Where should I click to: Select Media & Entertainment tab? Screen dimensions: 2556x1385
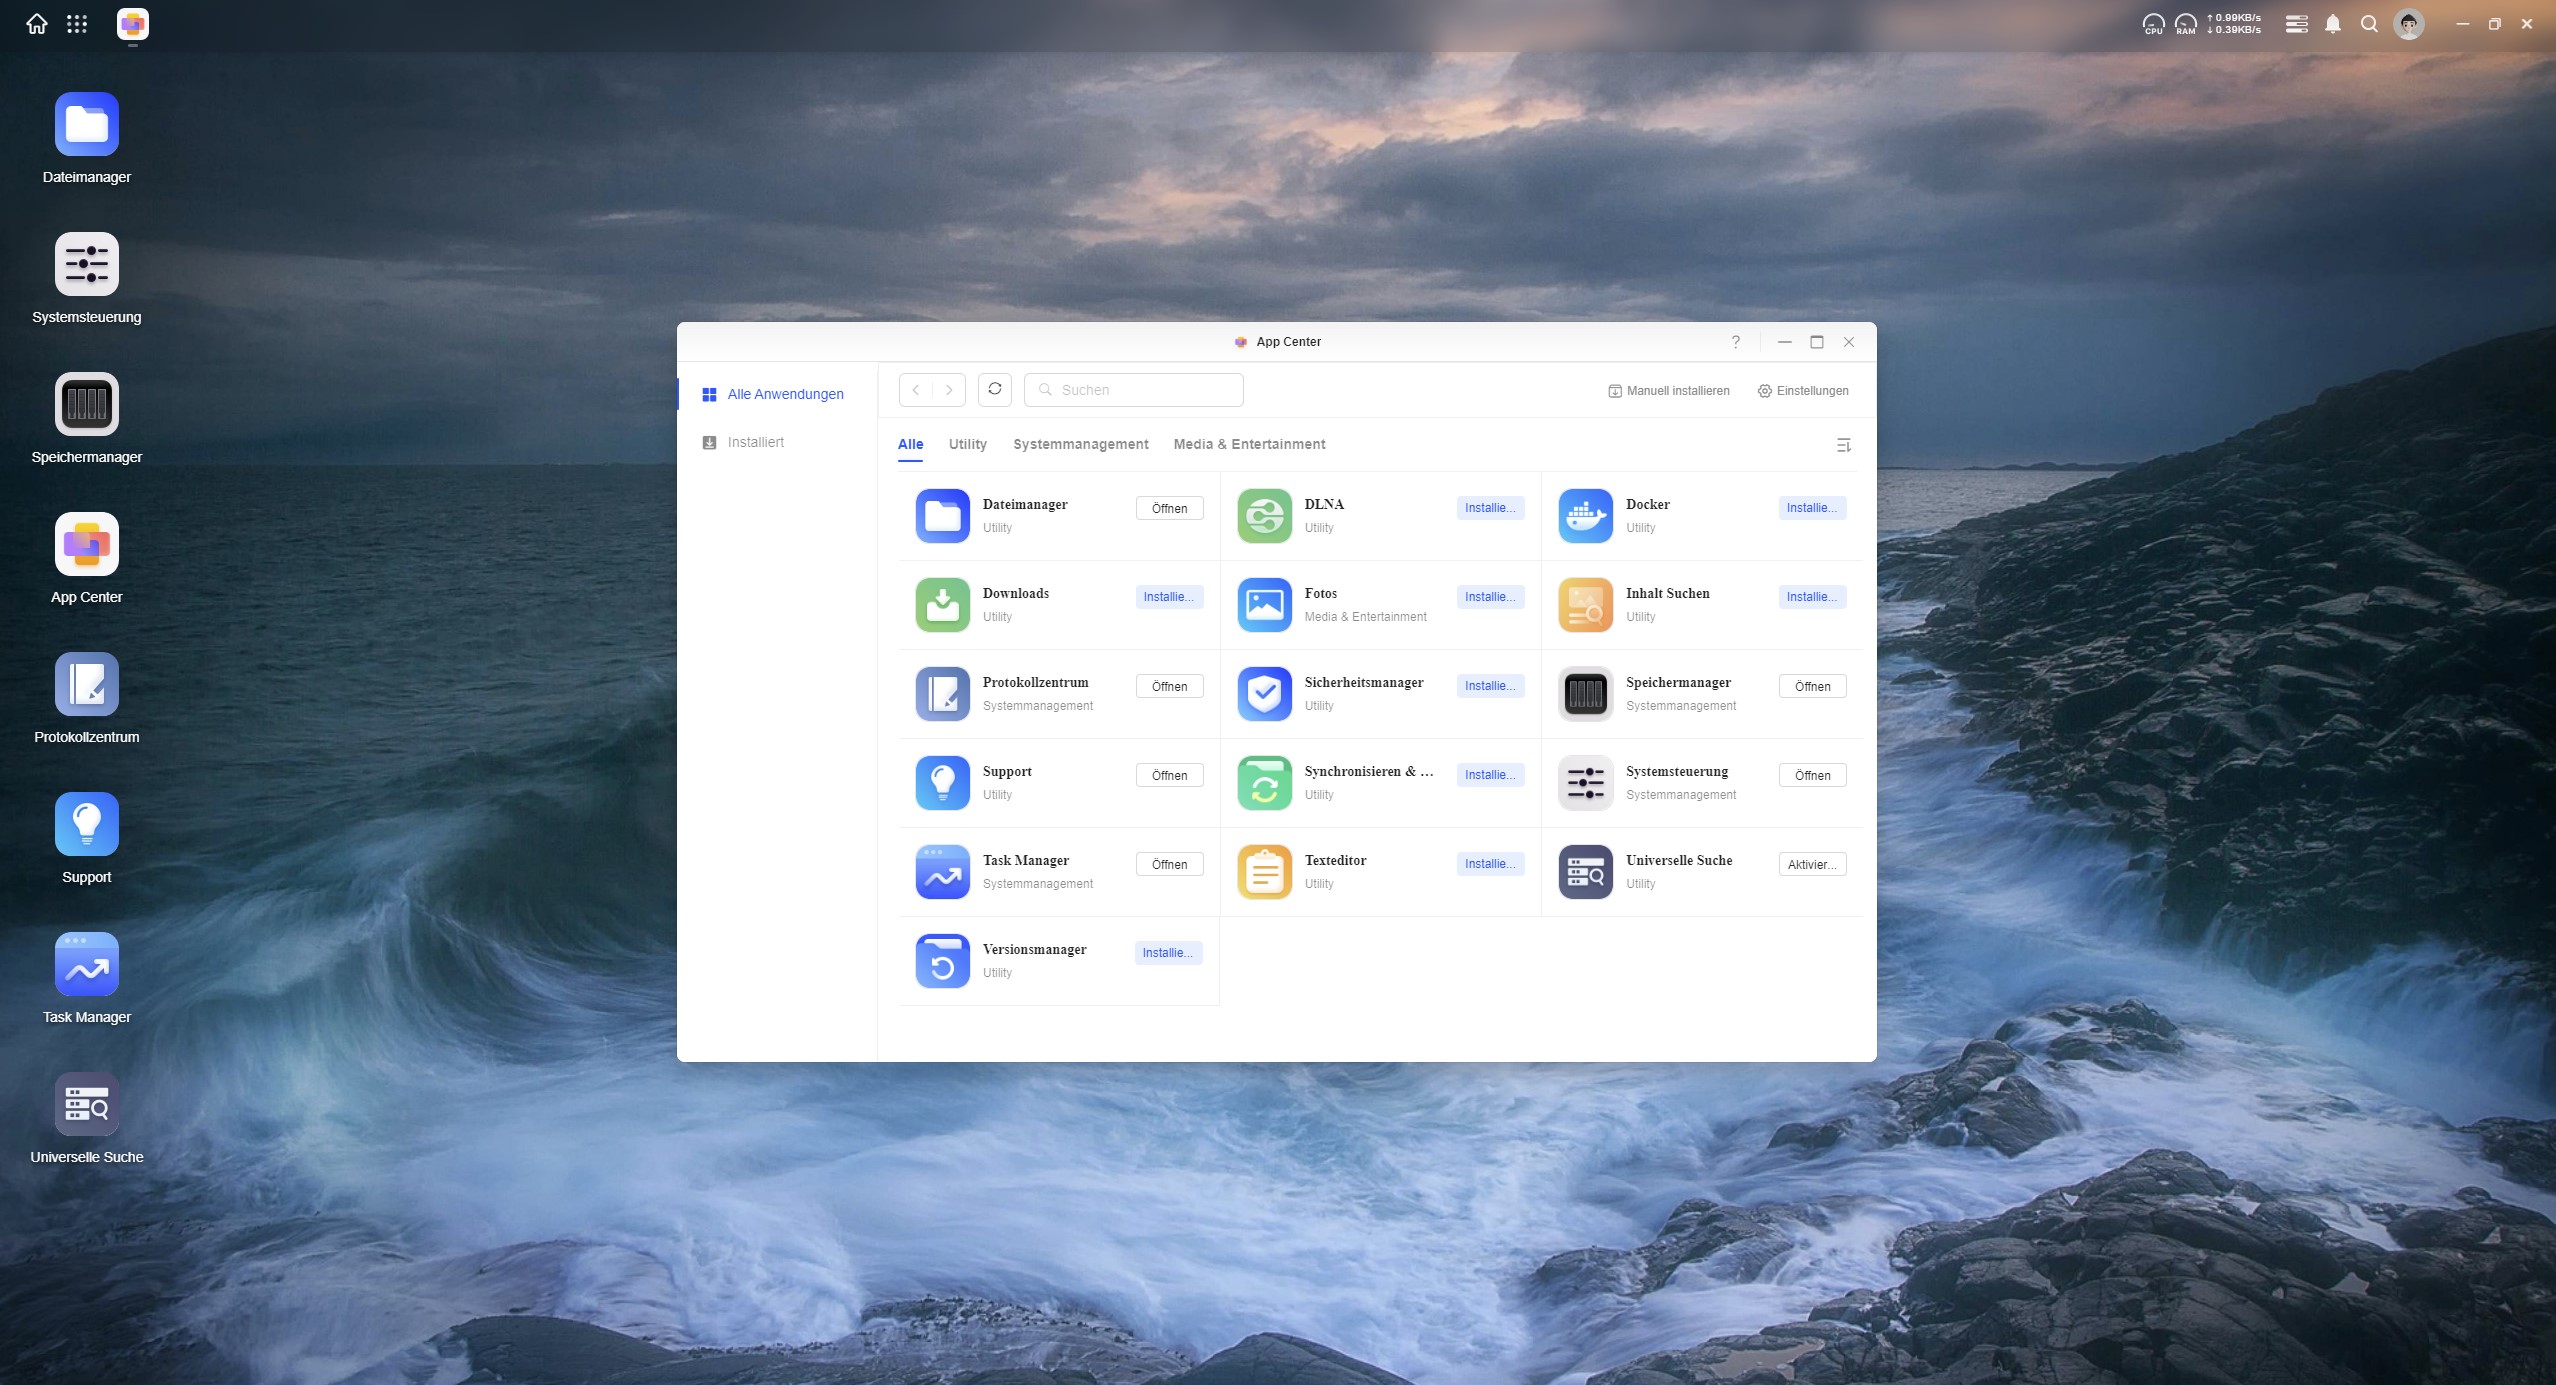1249,444
